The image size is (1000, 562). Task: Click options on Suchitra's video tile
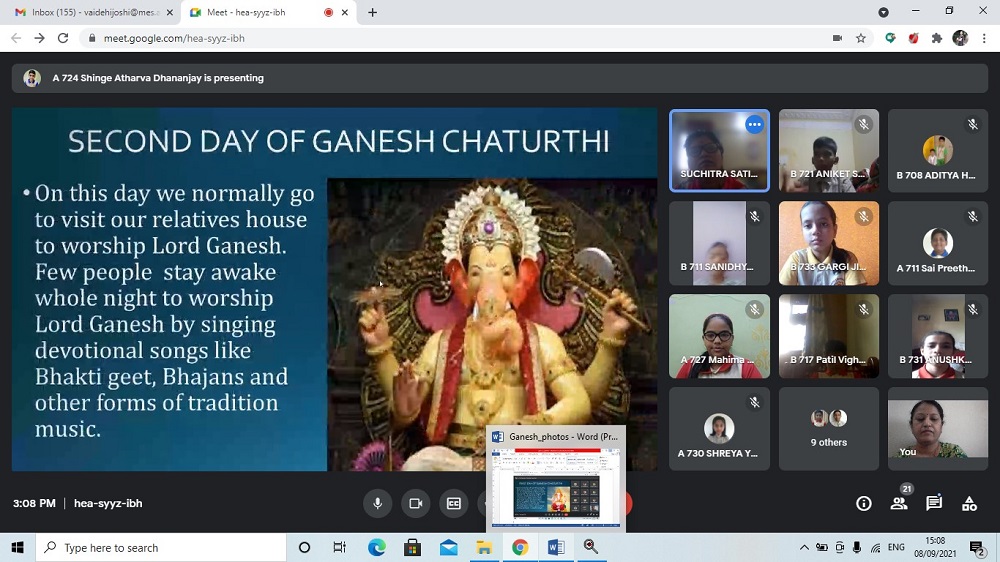click(x=754, y=125)
